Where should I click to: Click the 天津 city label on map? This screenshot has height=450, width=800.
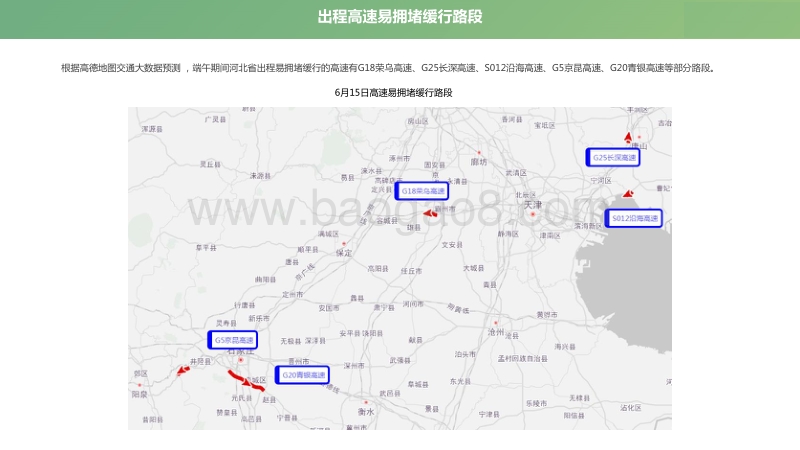533,205
